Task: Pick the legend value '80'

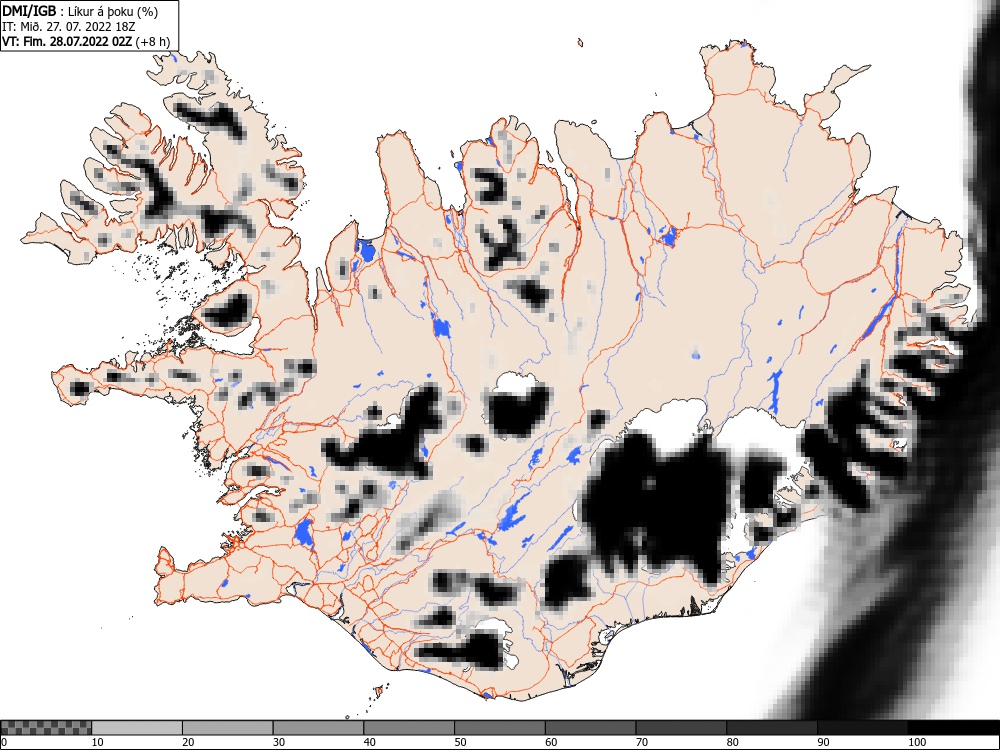Action: point(732,742)
